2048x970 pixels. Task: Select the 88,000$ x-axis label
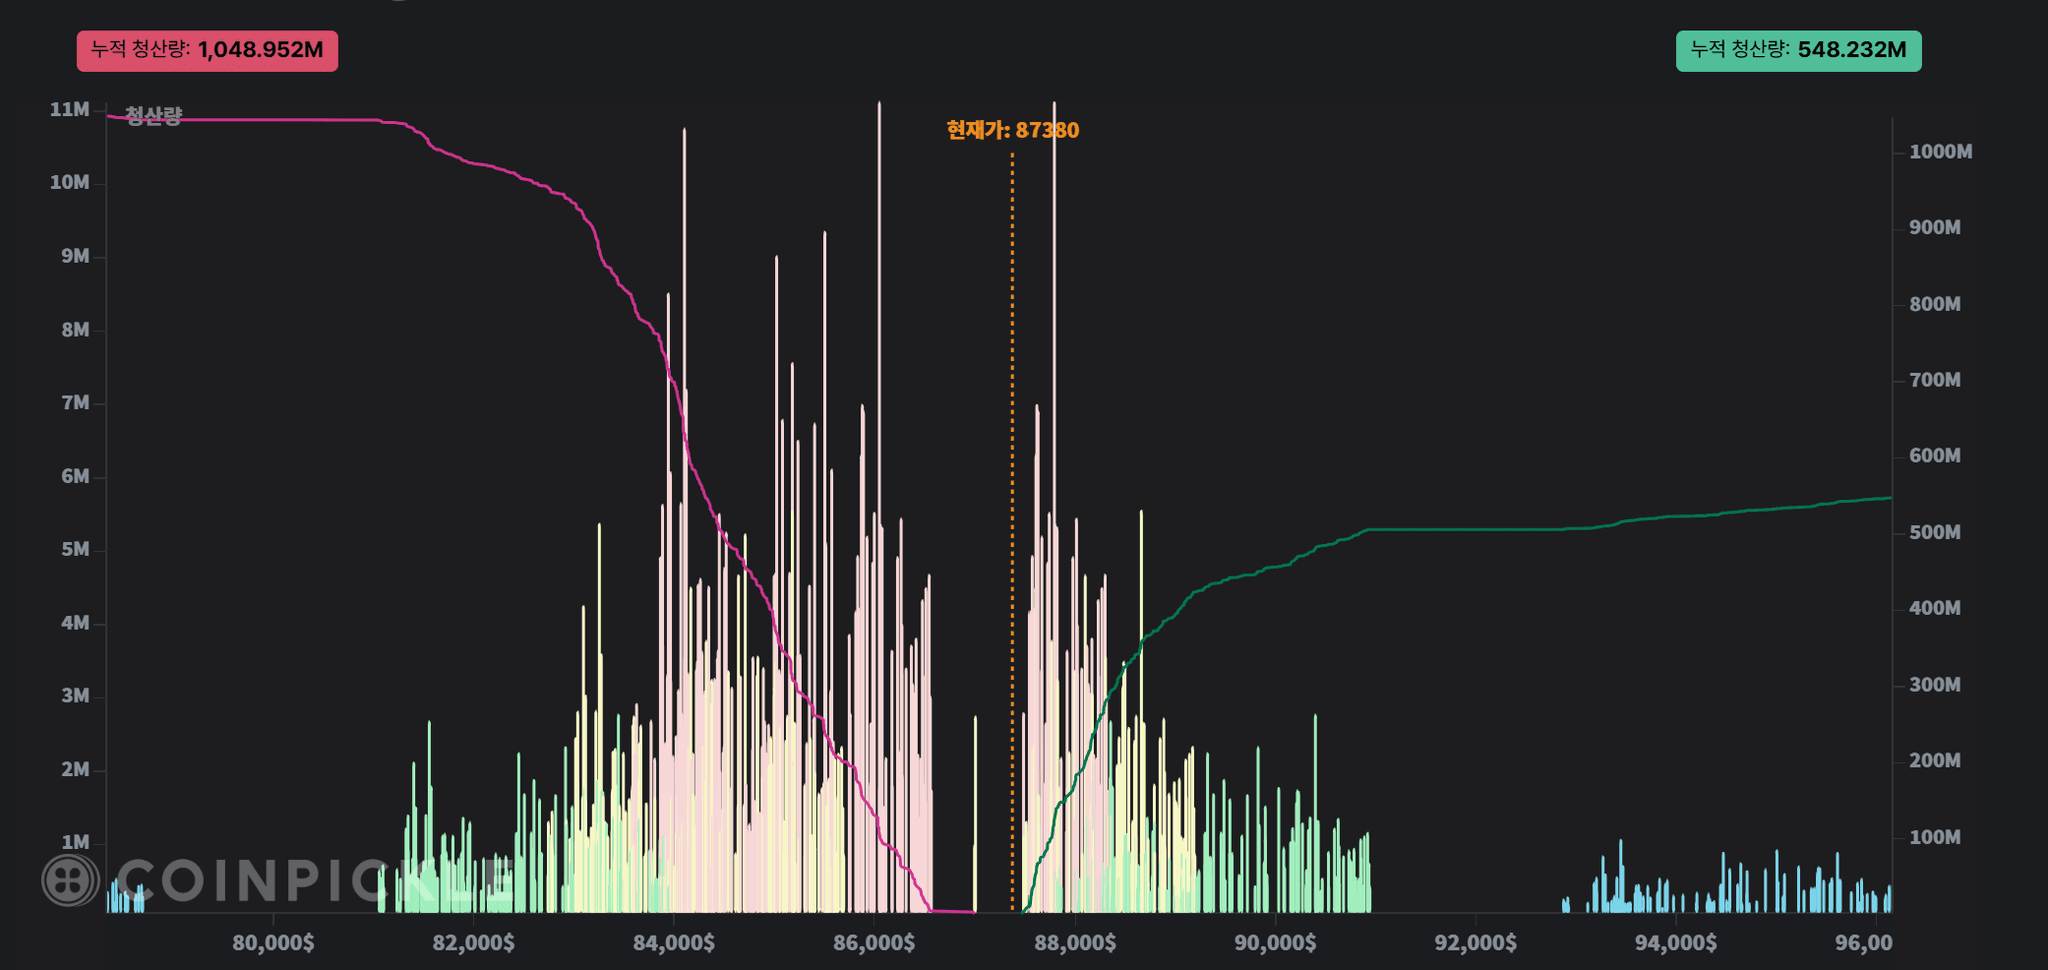point(1075,942)
